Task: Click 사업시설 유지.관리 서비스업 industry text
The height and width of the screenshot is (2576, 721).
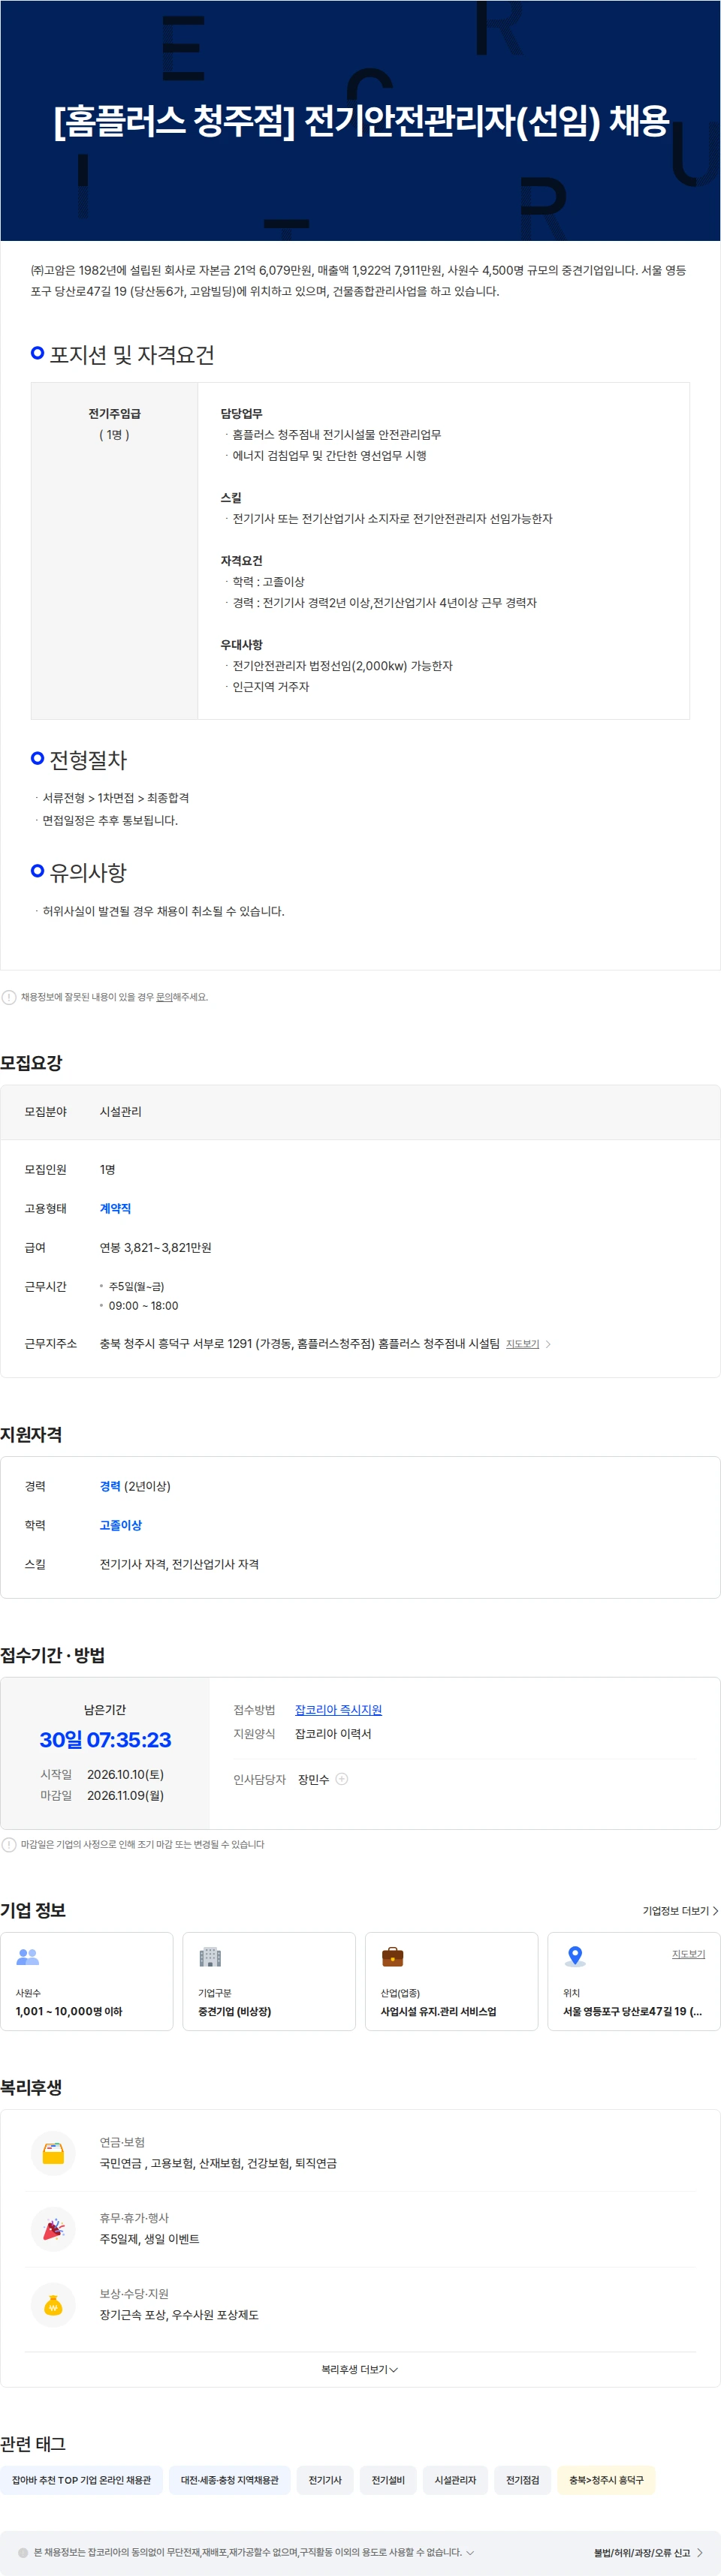Action: pyautogui.click(x=438, y=2011)
